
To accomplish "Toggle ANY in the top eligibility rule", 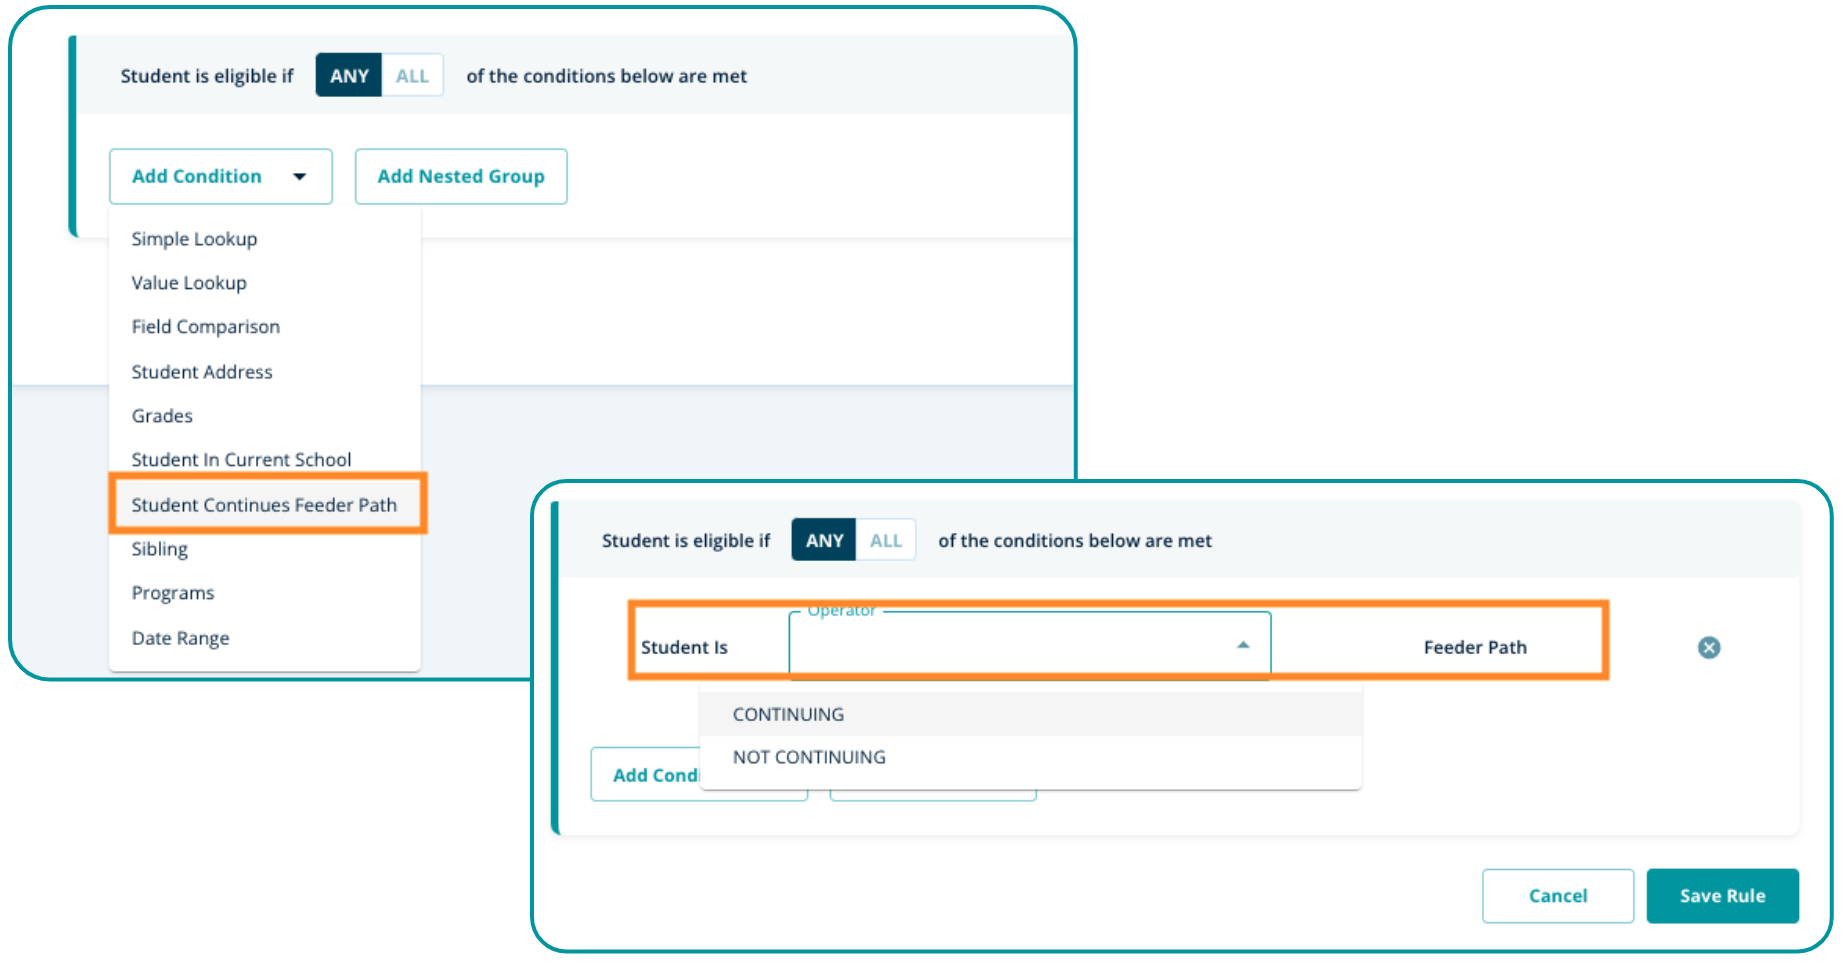I will click(x=349, y=76).
